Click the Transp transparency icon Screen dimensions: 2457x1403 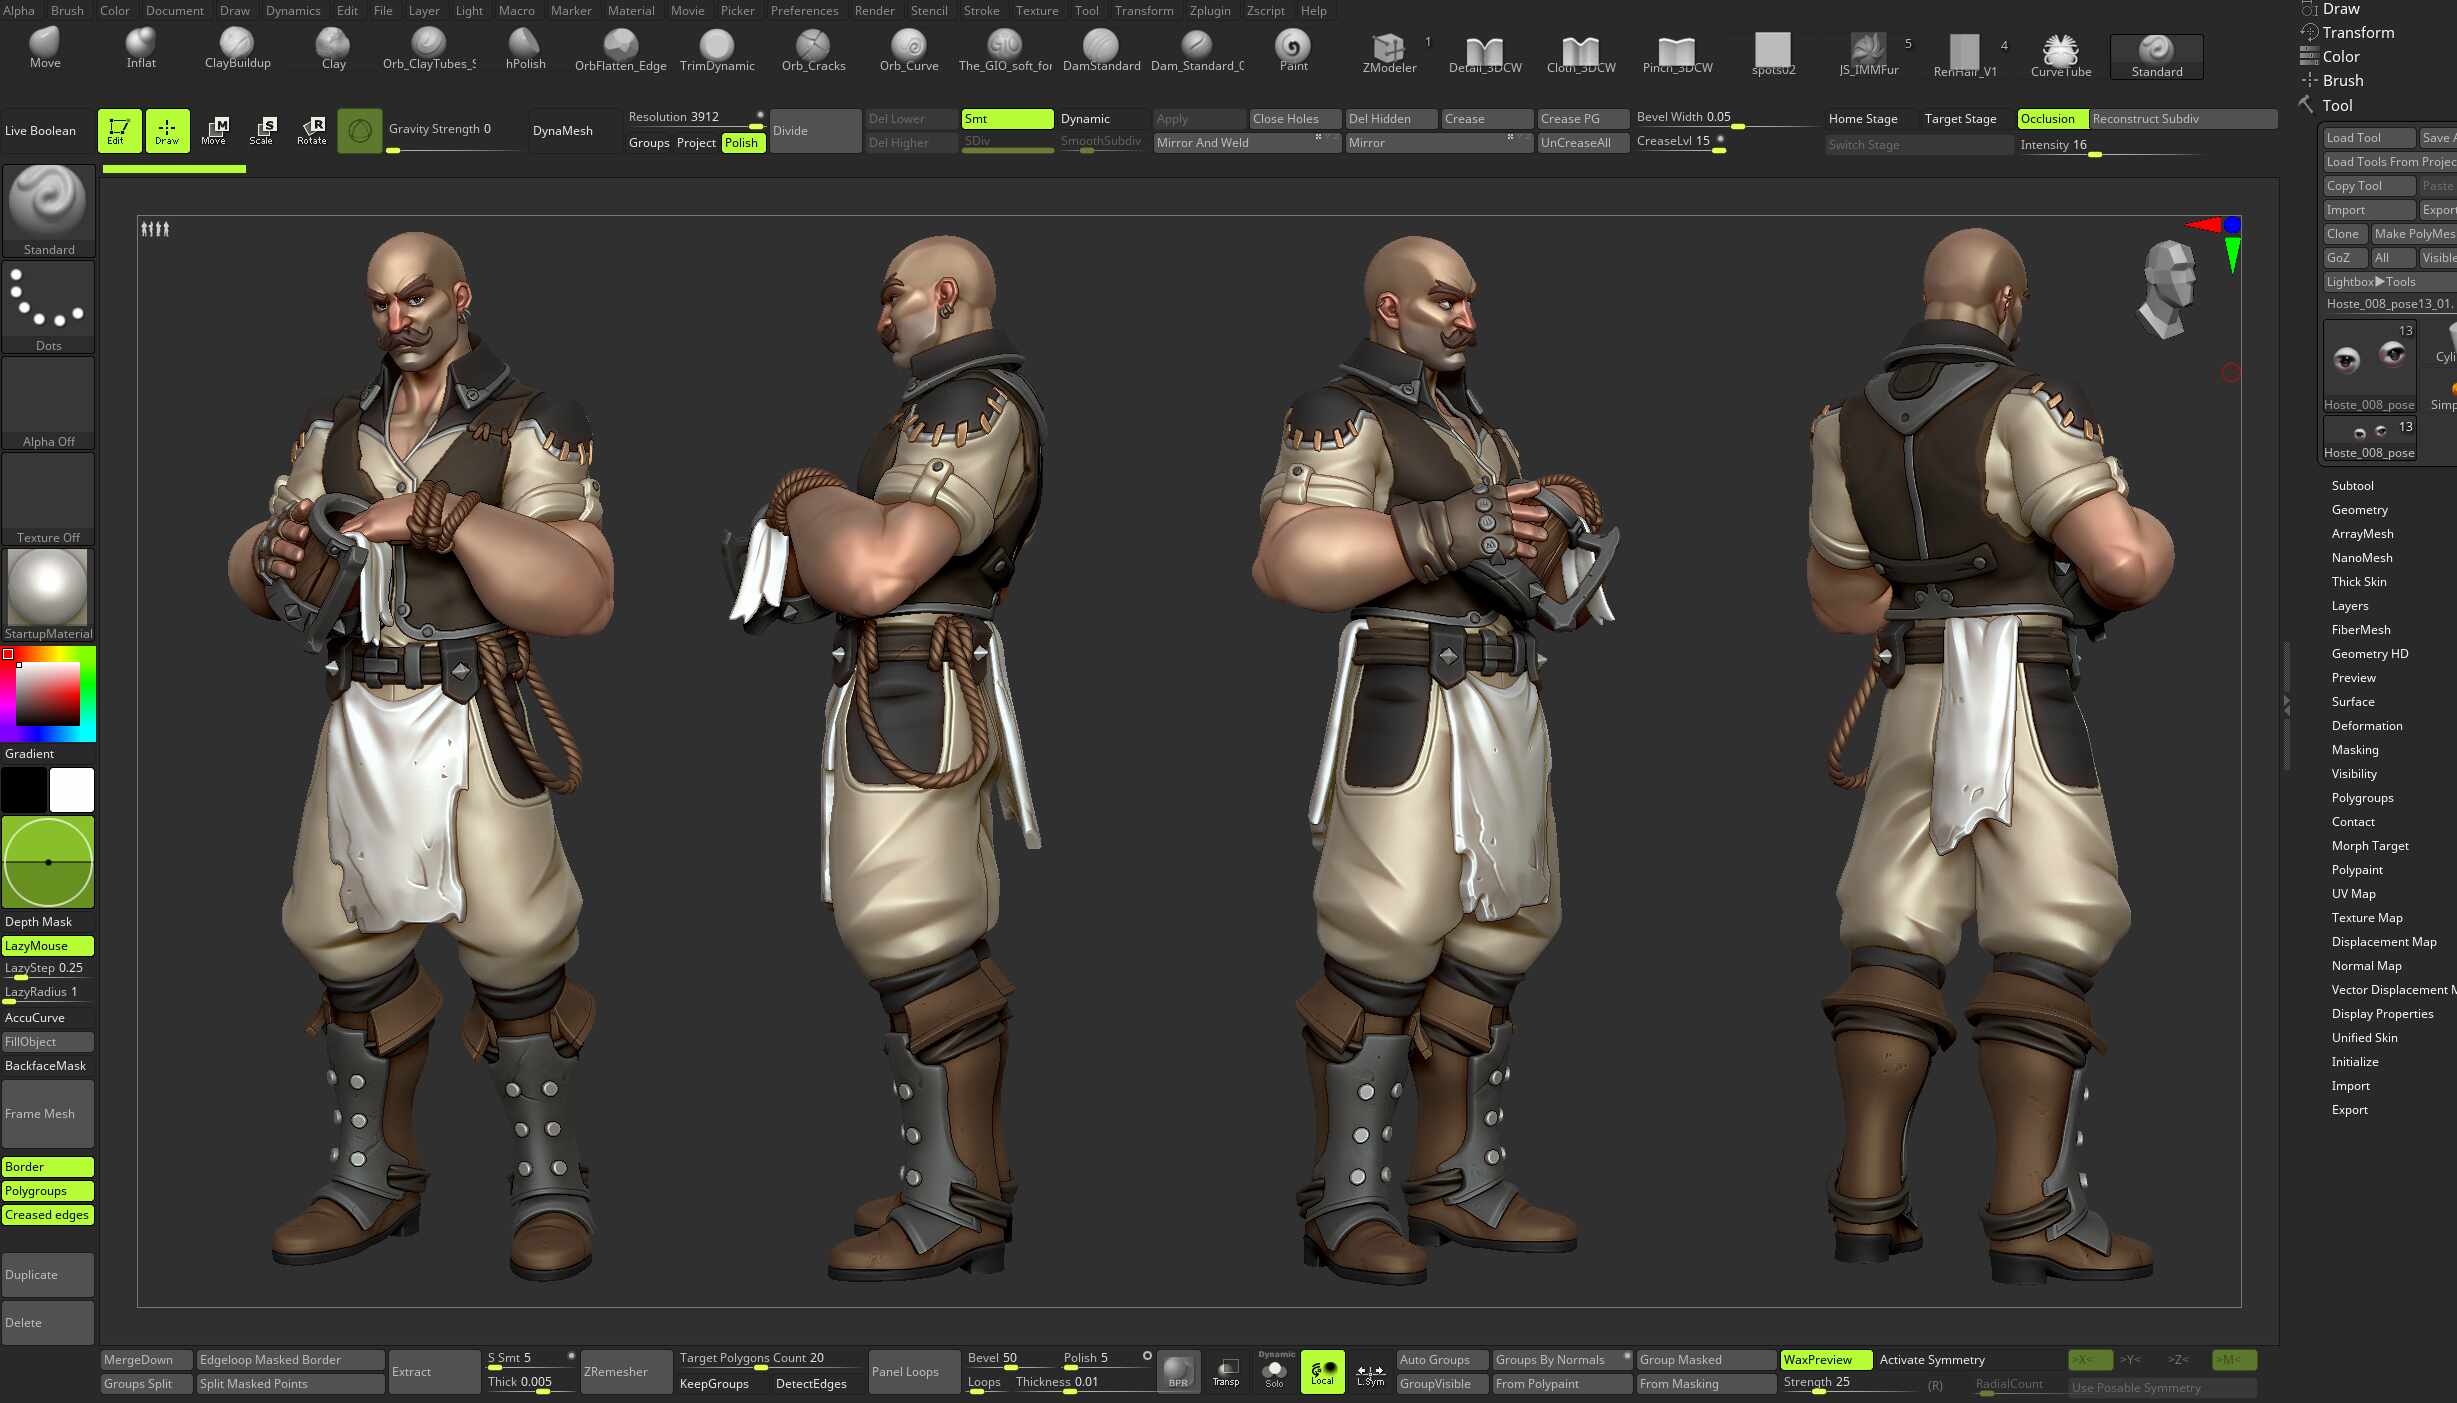(x=1226, y=1371)
